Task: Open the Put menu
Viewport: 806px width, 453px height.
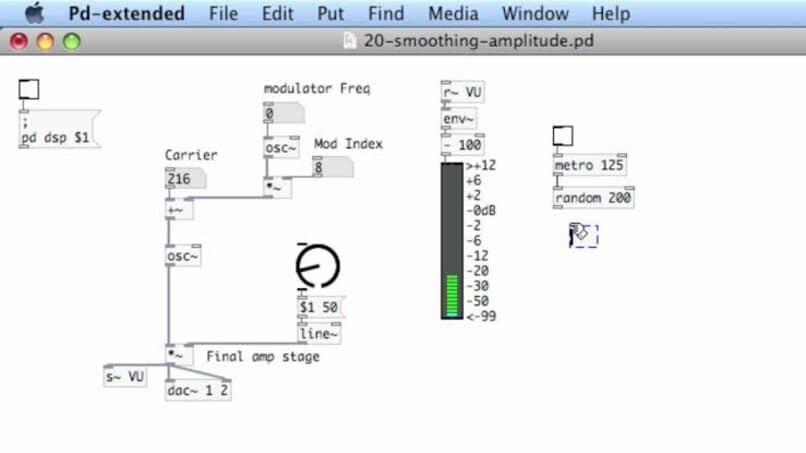Action: pyautogui.click(x=330, y=14)
